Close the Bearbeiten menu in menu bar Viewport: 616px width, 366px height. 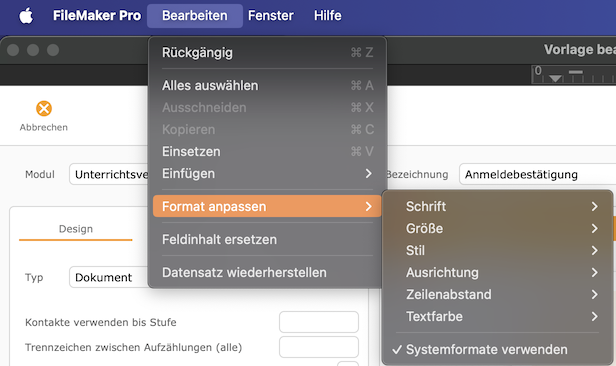click(x=194, y=16)
